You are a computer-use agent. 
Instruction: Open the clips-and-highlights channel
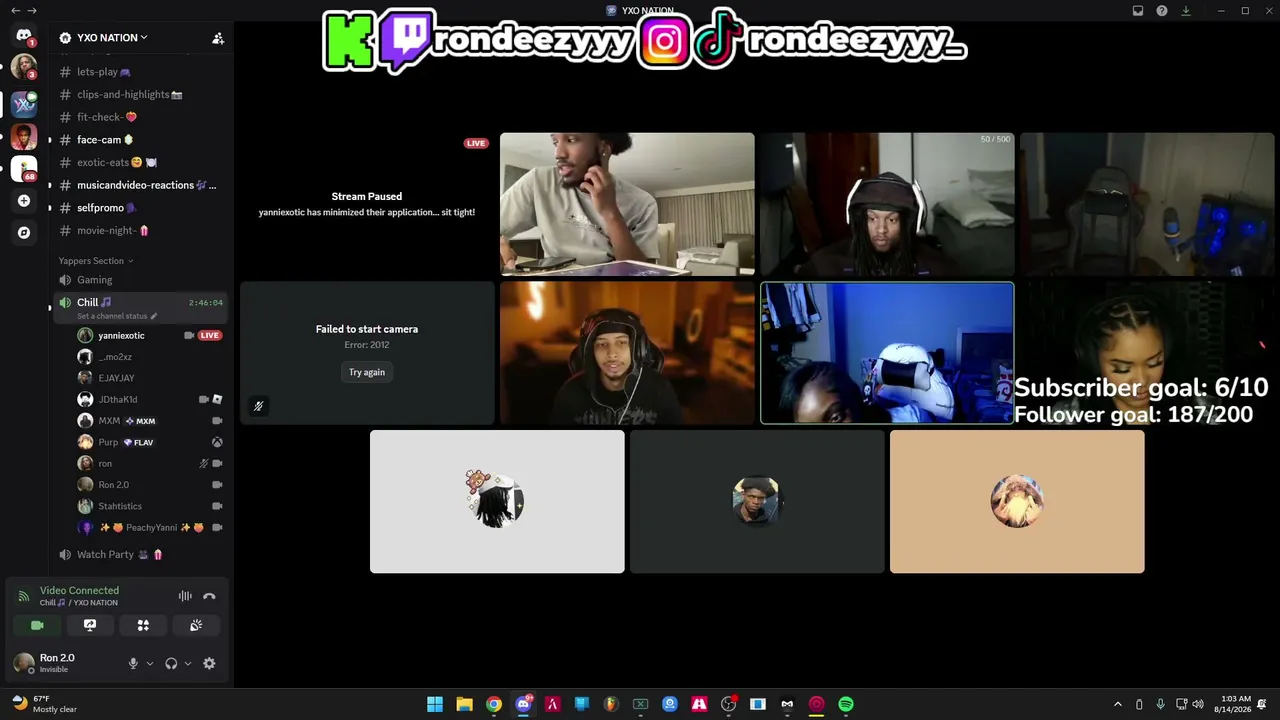point(140,94)
